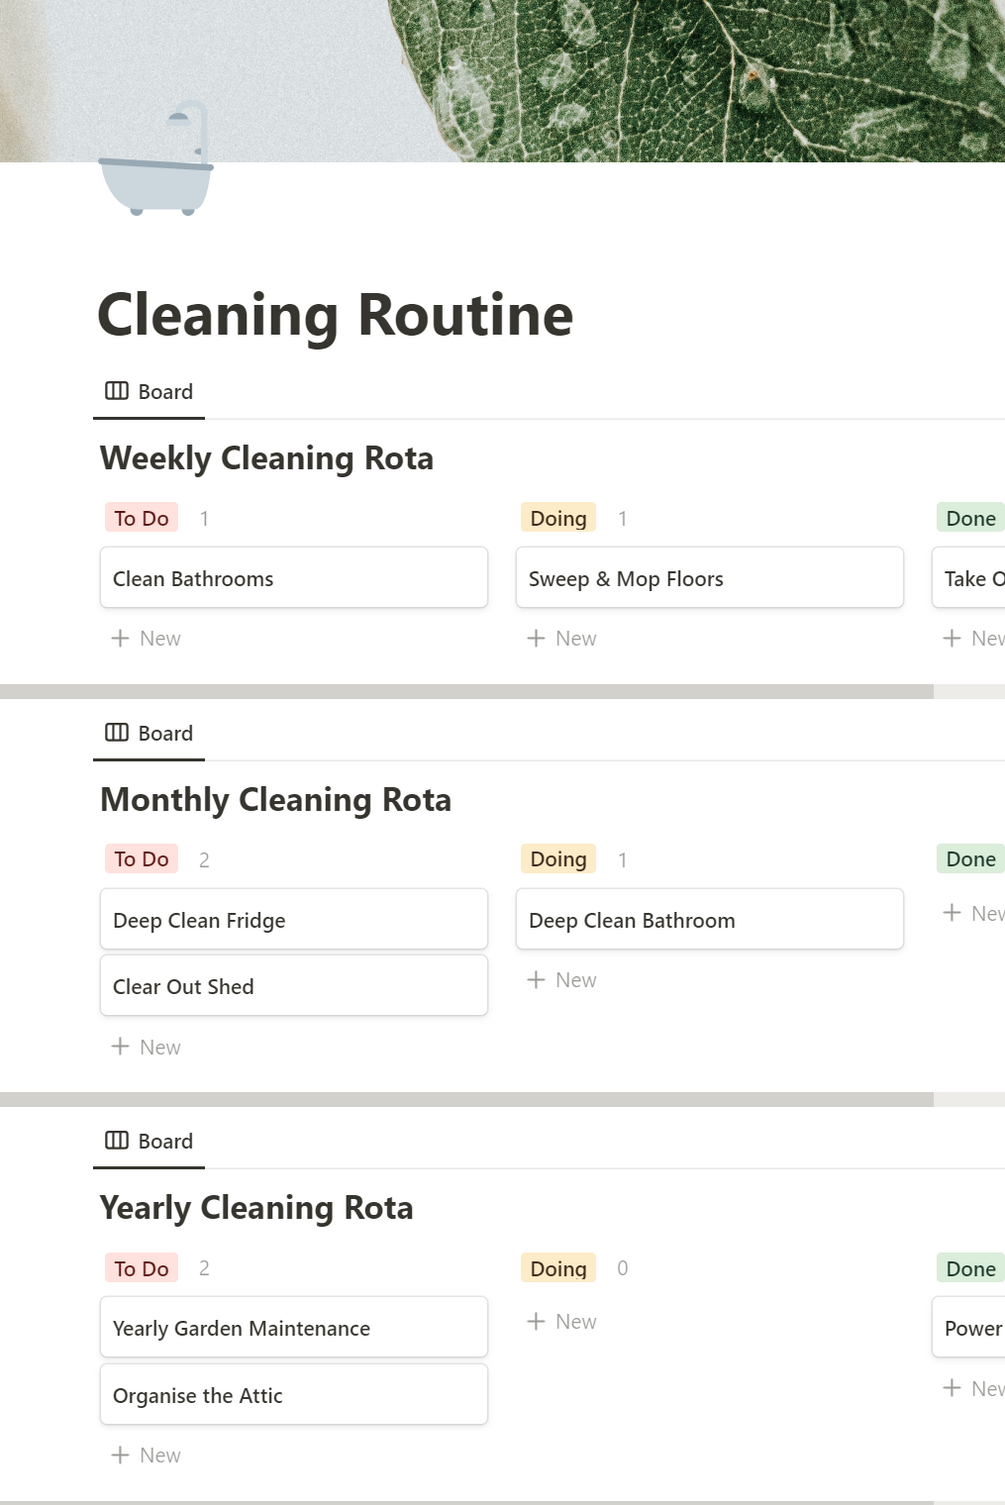Add new card under Deep Clean Bathroom
The image size is (1005, 1505).
point(562,980)
